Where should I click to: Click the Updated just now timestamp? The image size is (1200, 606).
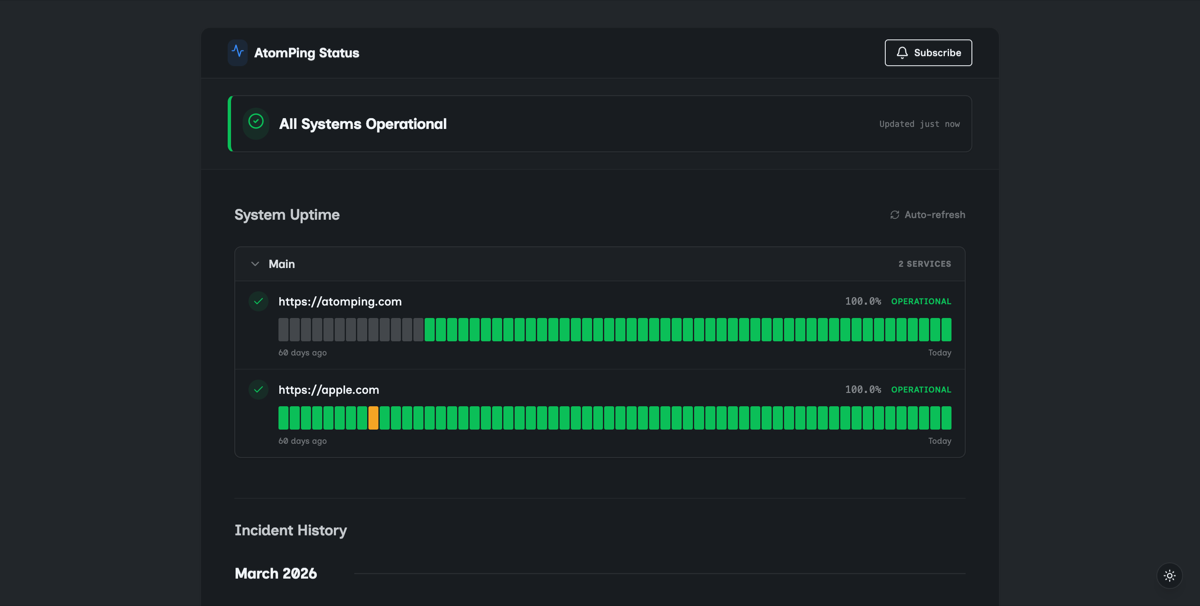[920, 124]
